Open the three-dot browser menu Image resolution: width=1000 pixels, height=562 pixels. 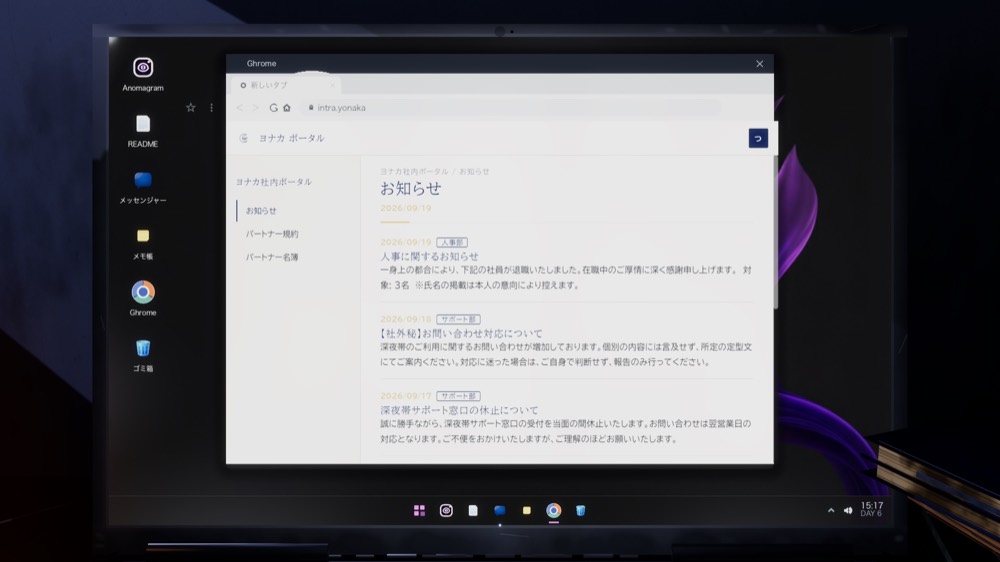[211, 108]
